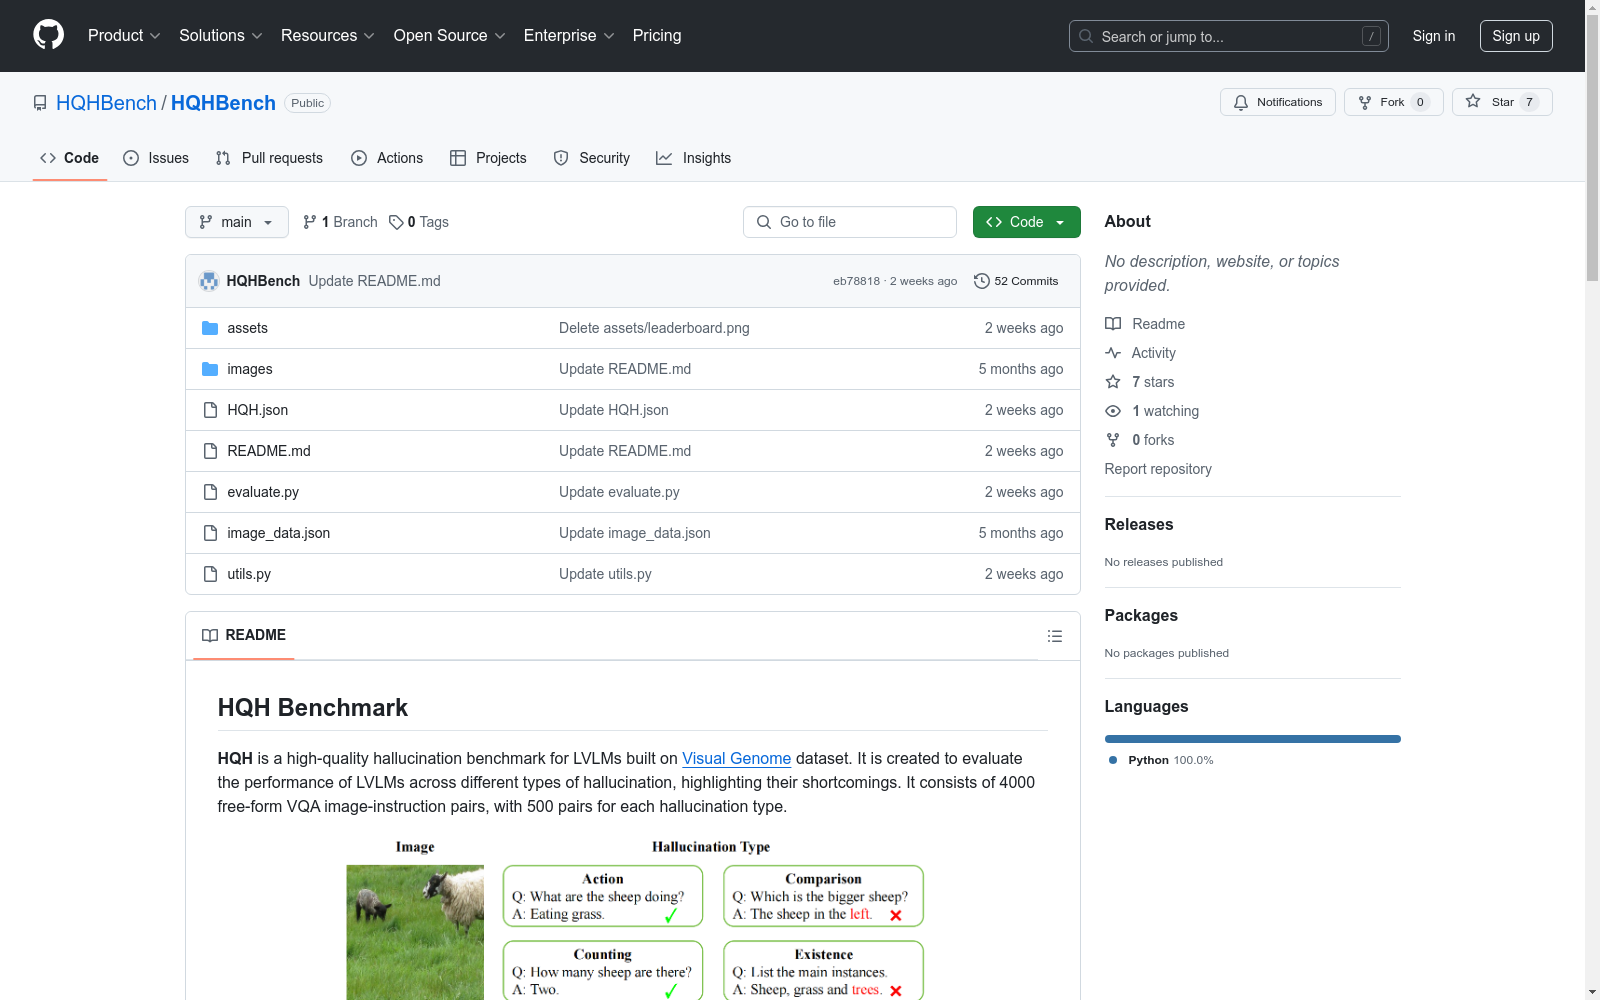
Task: Click the sheep image in the README
Action: [415, 932]
